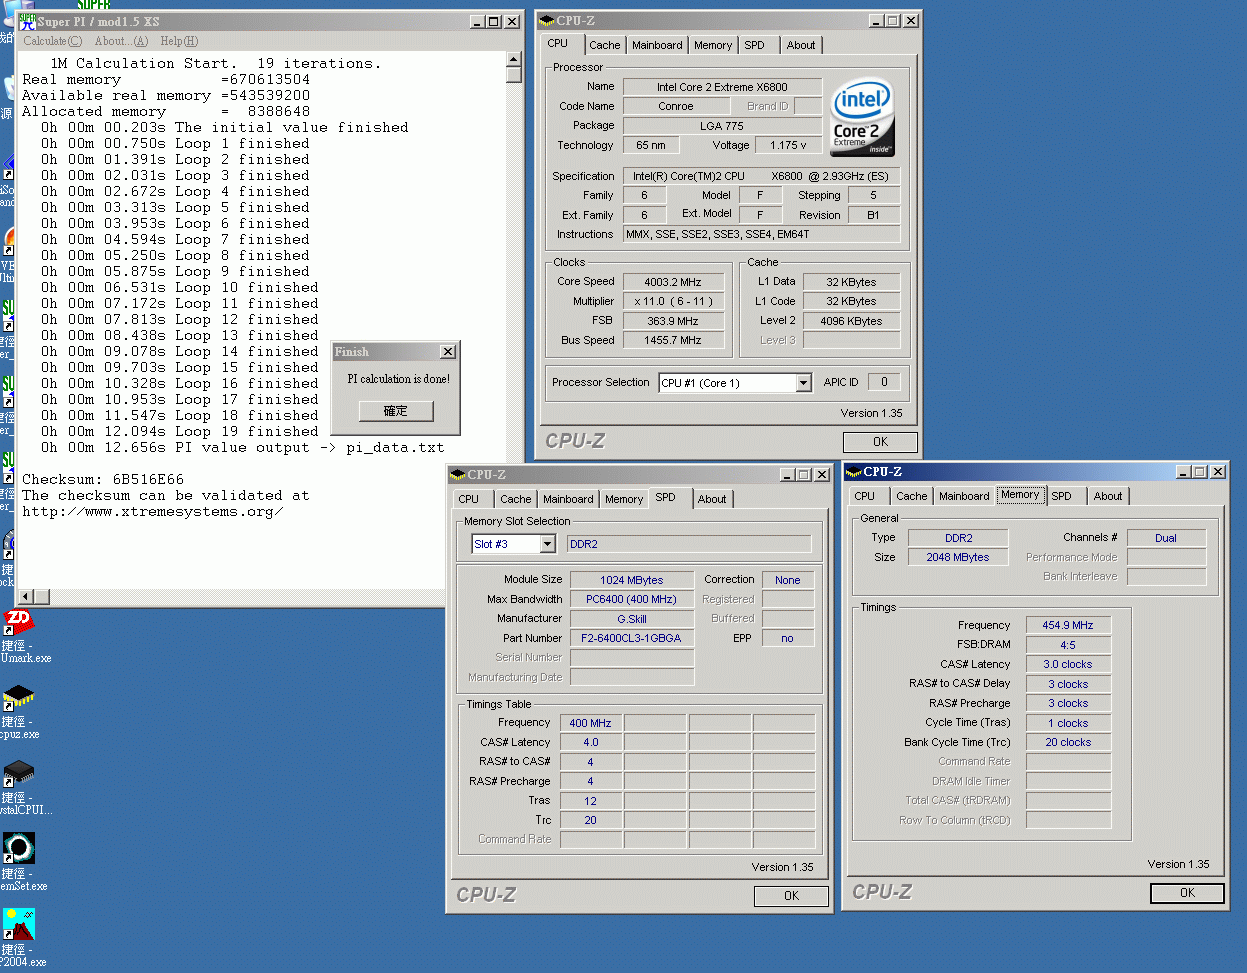Image resolution: width=1247 pixels, height=973 pixels.
Task: Click the Package LGA 775 field
Action: [x=722, y=126]
